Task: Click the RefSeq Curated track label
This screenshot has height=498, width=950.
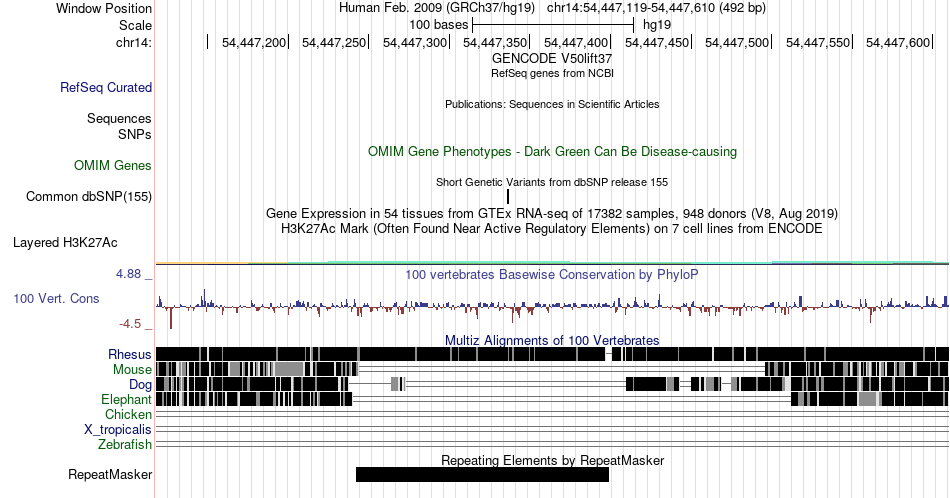Action: coord(105,87)
